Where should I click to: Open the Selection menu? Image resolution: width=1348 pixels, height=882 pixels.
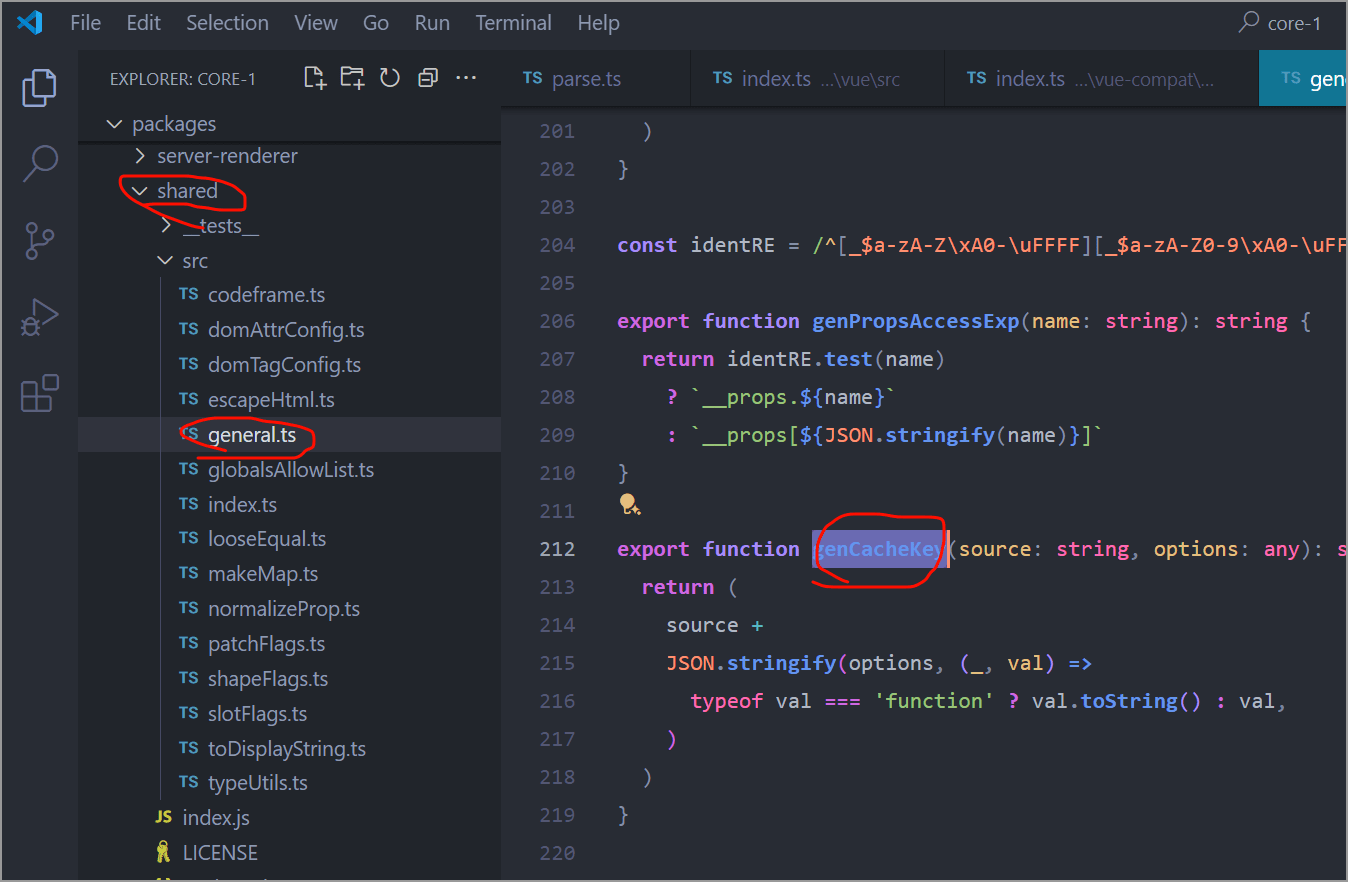[x=227, y=22]
